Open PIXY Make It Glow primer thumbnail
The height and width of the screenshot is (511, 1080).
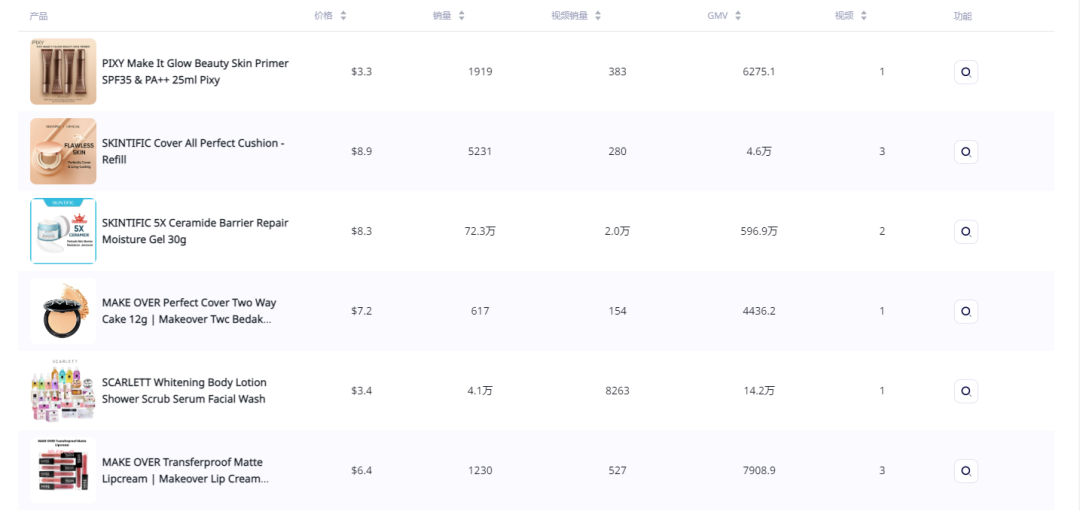[63, 72]
